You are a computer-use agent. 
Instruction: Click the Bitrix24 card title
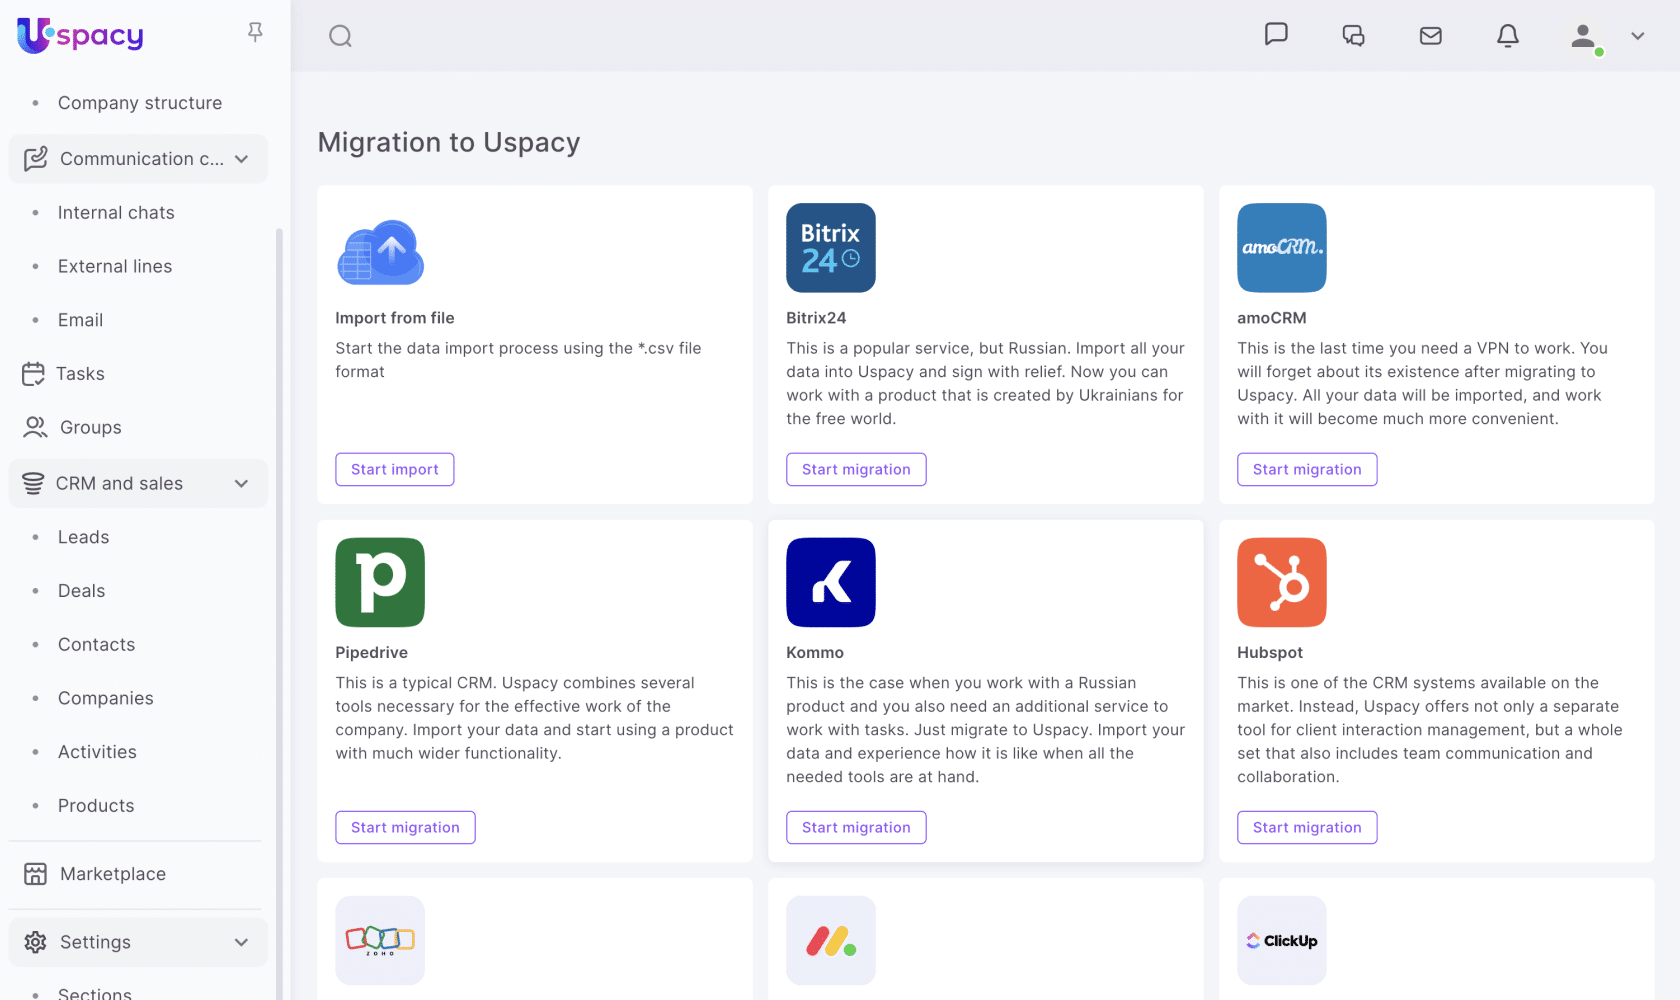tap(816, 318)
